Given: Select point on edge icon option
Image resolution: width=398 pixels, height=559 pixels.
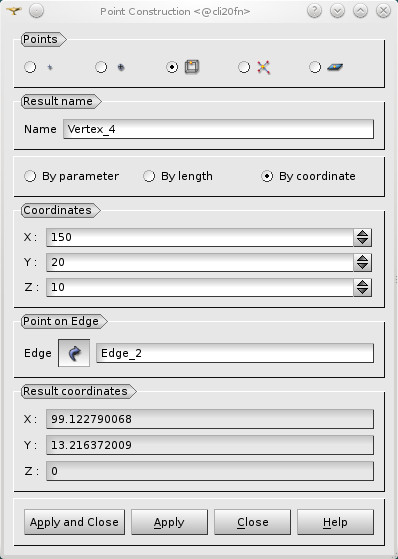Looking at the screenshot, I should [192, 67].
